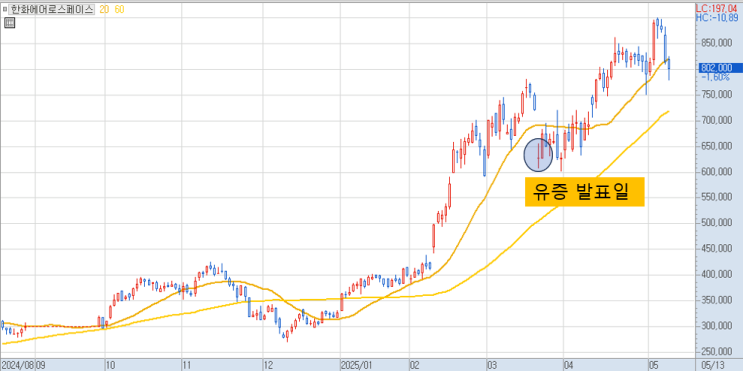This screenshot has height=371, width=743.
Task: Click the tiny square expander before 한화에어로스페이스
Action: [x=4, y=9]
